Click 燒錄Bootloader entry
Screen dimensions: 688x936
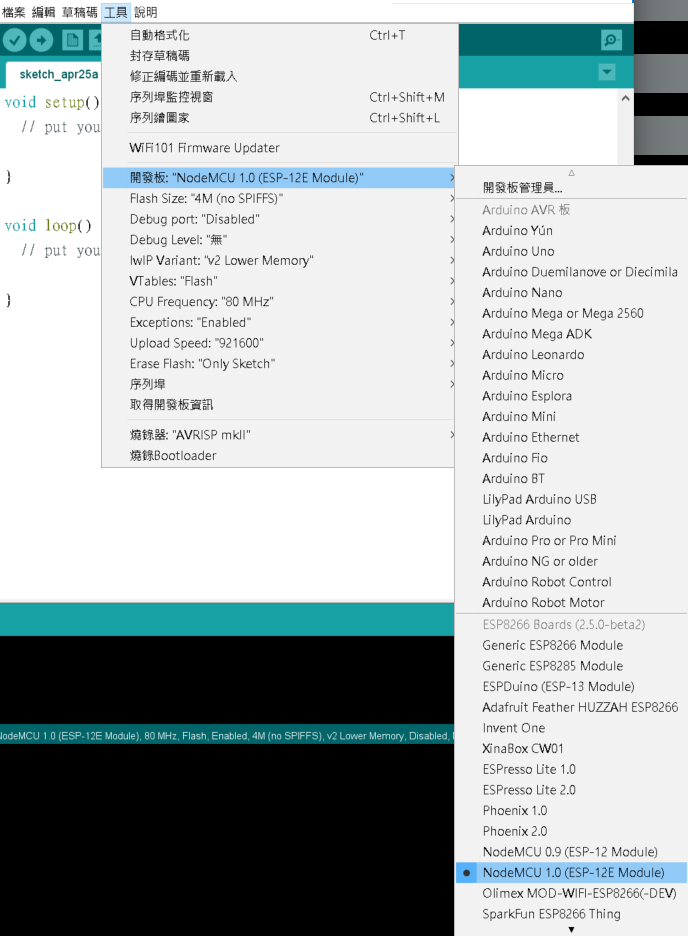(280, 455)
